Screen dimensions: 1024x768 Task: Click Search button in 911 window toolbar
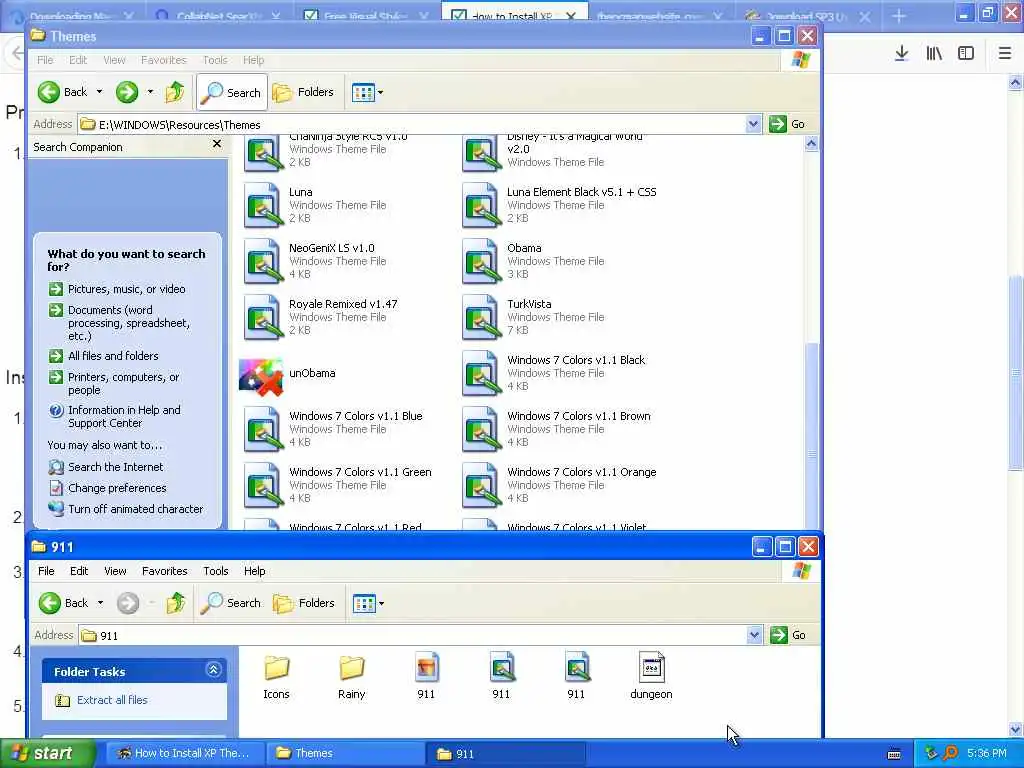[x=231, y=603]
